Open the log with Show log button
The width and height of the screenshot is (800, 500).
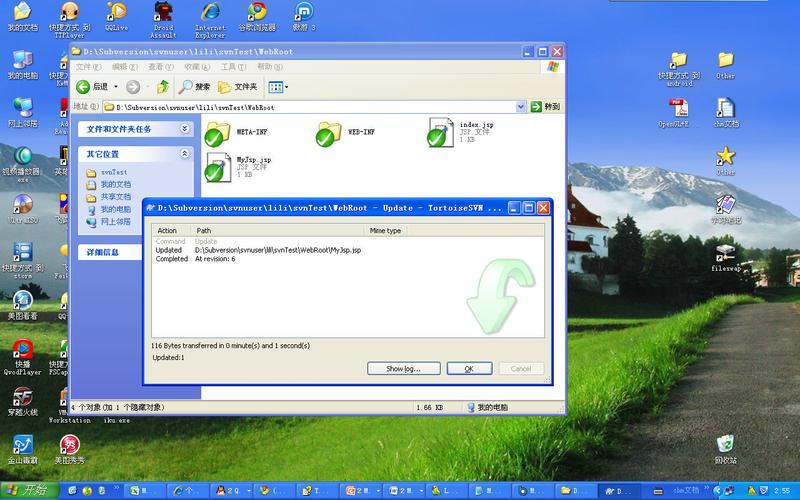403,369
